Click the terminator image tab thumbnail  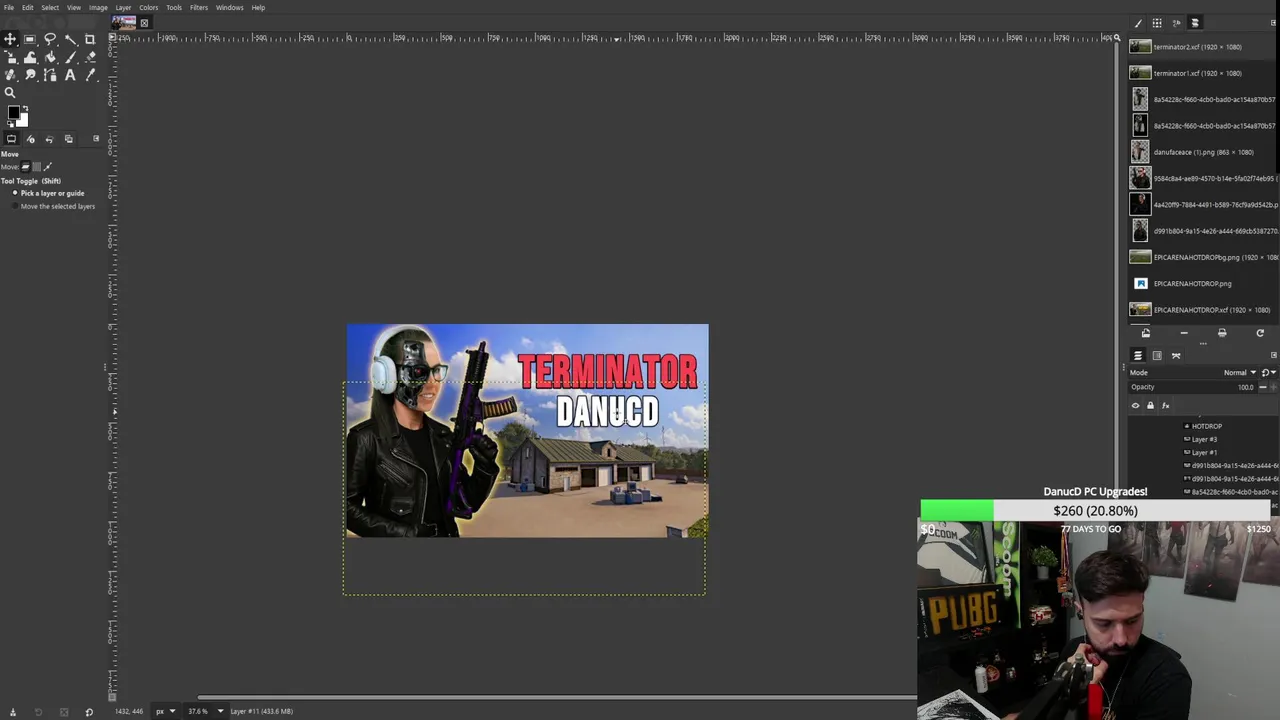124,22
